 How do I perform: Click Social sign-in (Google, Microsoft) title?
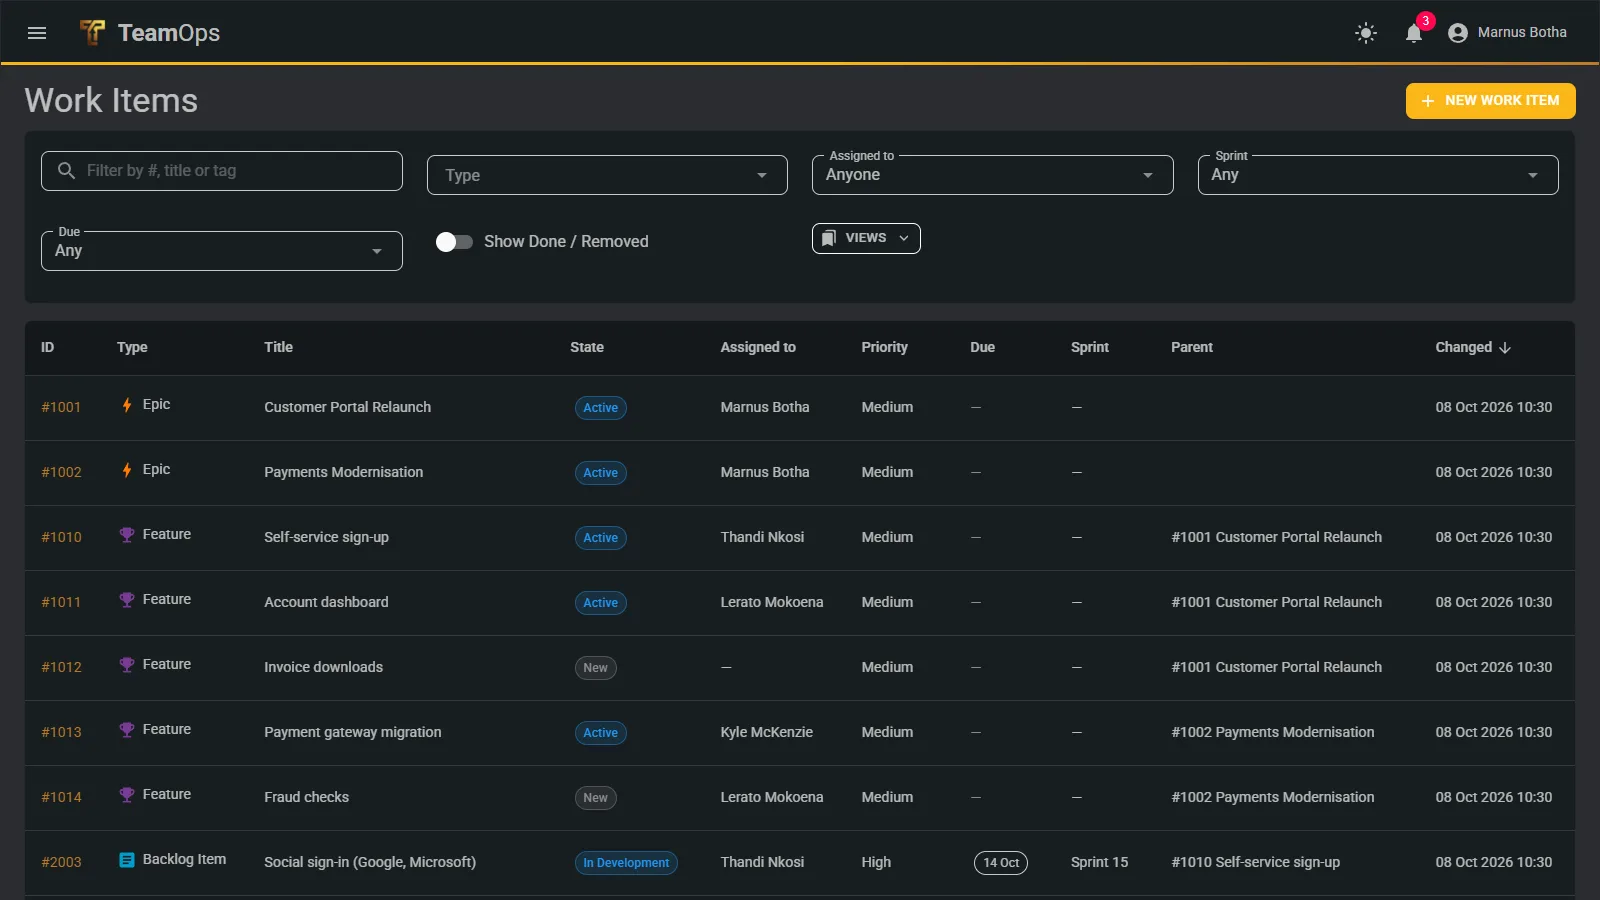370,862
